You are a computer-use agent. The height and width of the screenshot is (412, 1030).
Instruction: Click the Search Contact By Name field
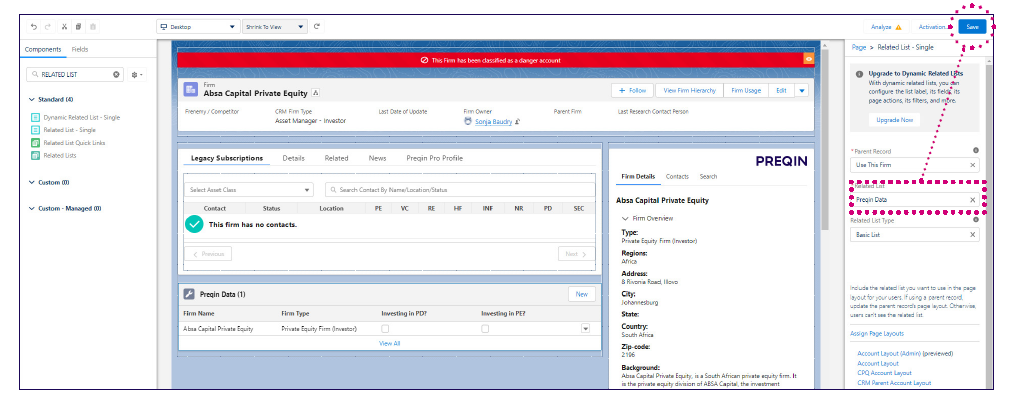click(460, 190)
